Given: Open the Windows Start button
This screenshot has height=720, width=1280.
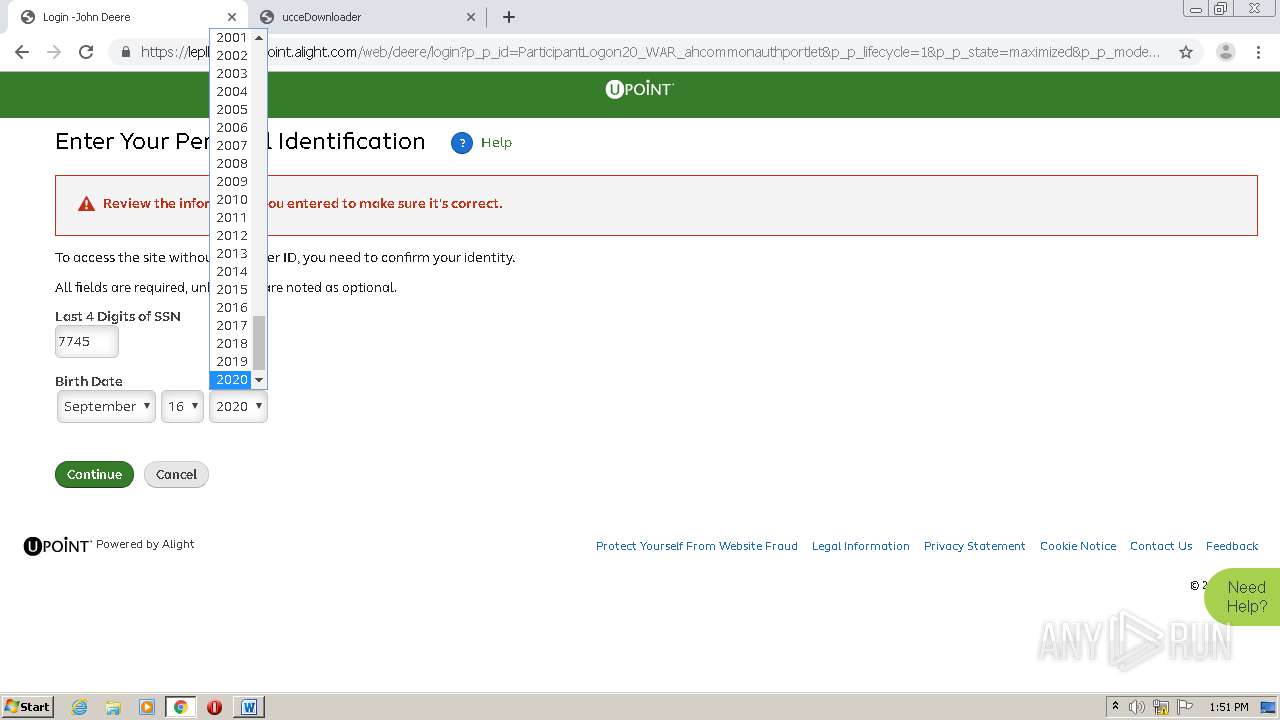Looking at the screenshot, I should point(27,706).
